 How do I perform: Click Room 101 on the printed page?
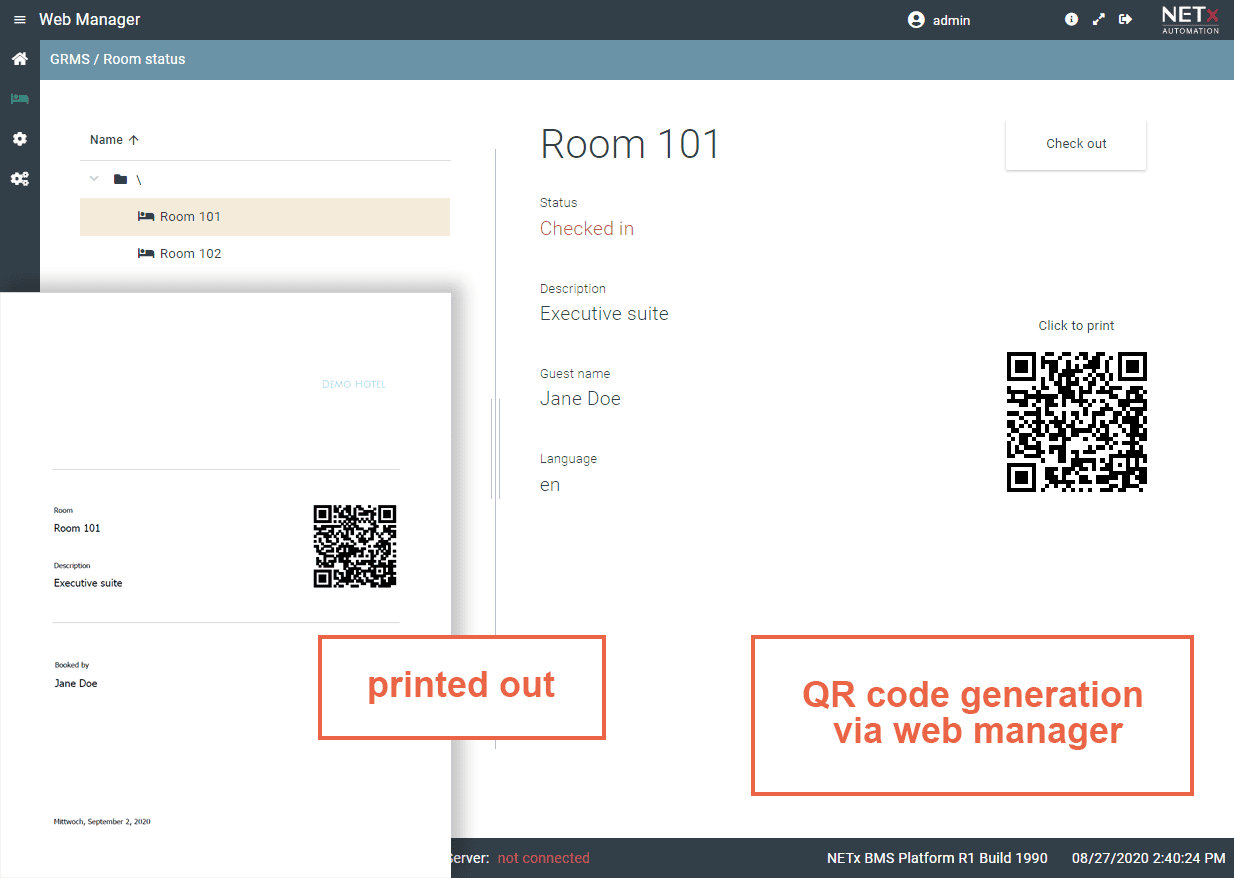pos(77,528)
